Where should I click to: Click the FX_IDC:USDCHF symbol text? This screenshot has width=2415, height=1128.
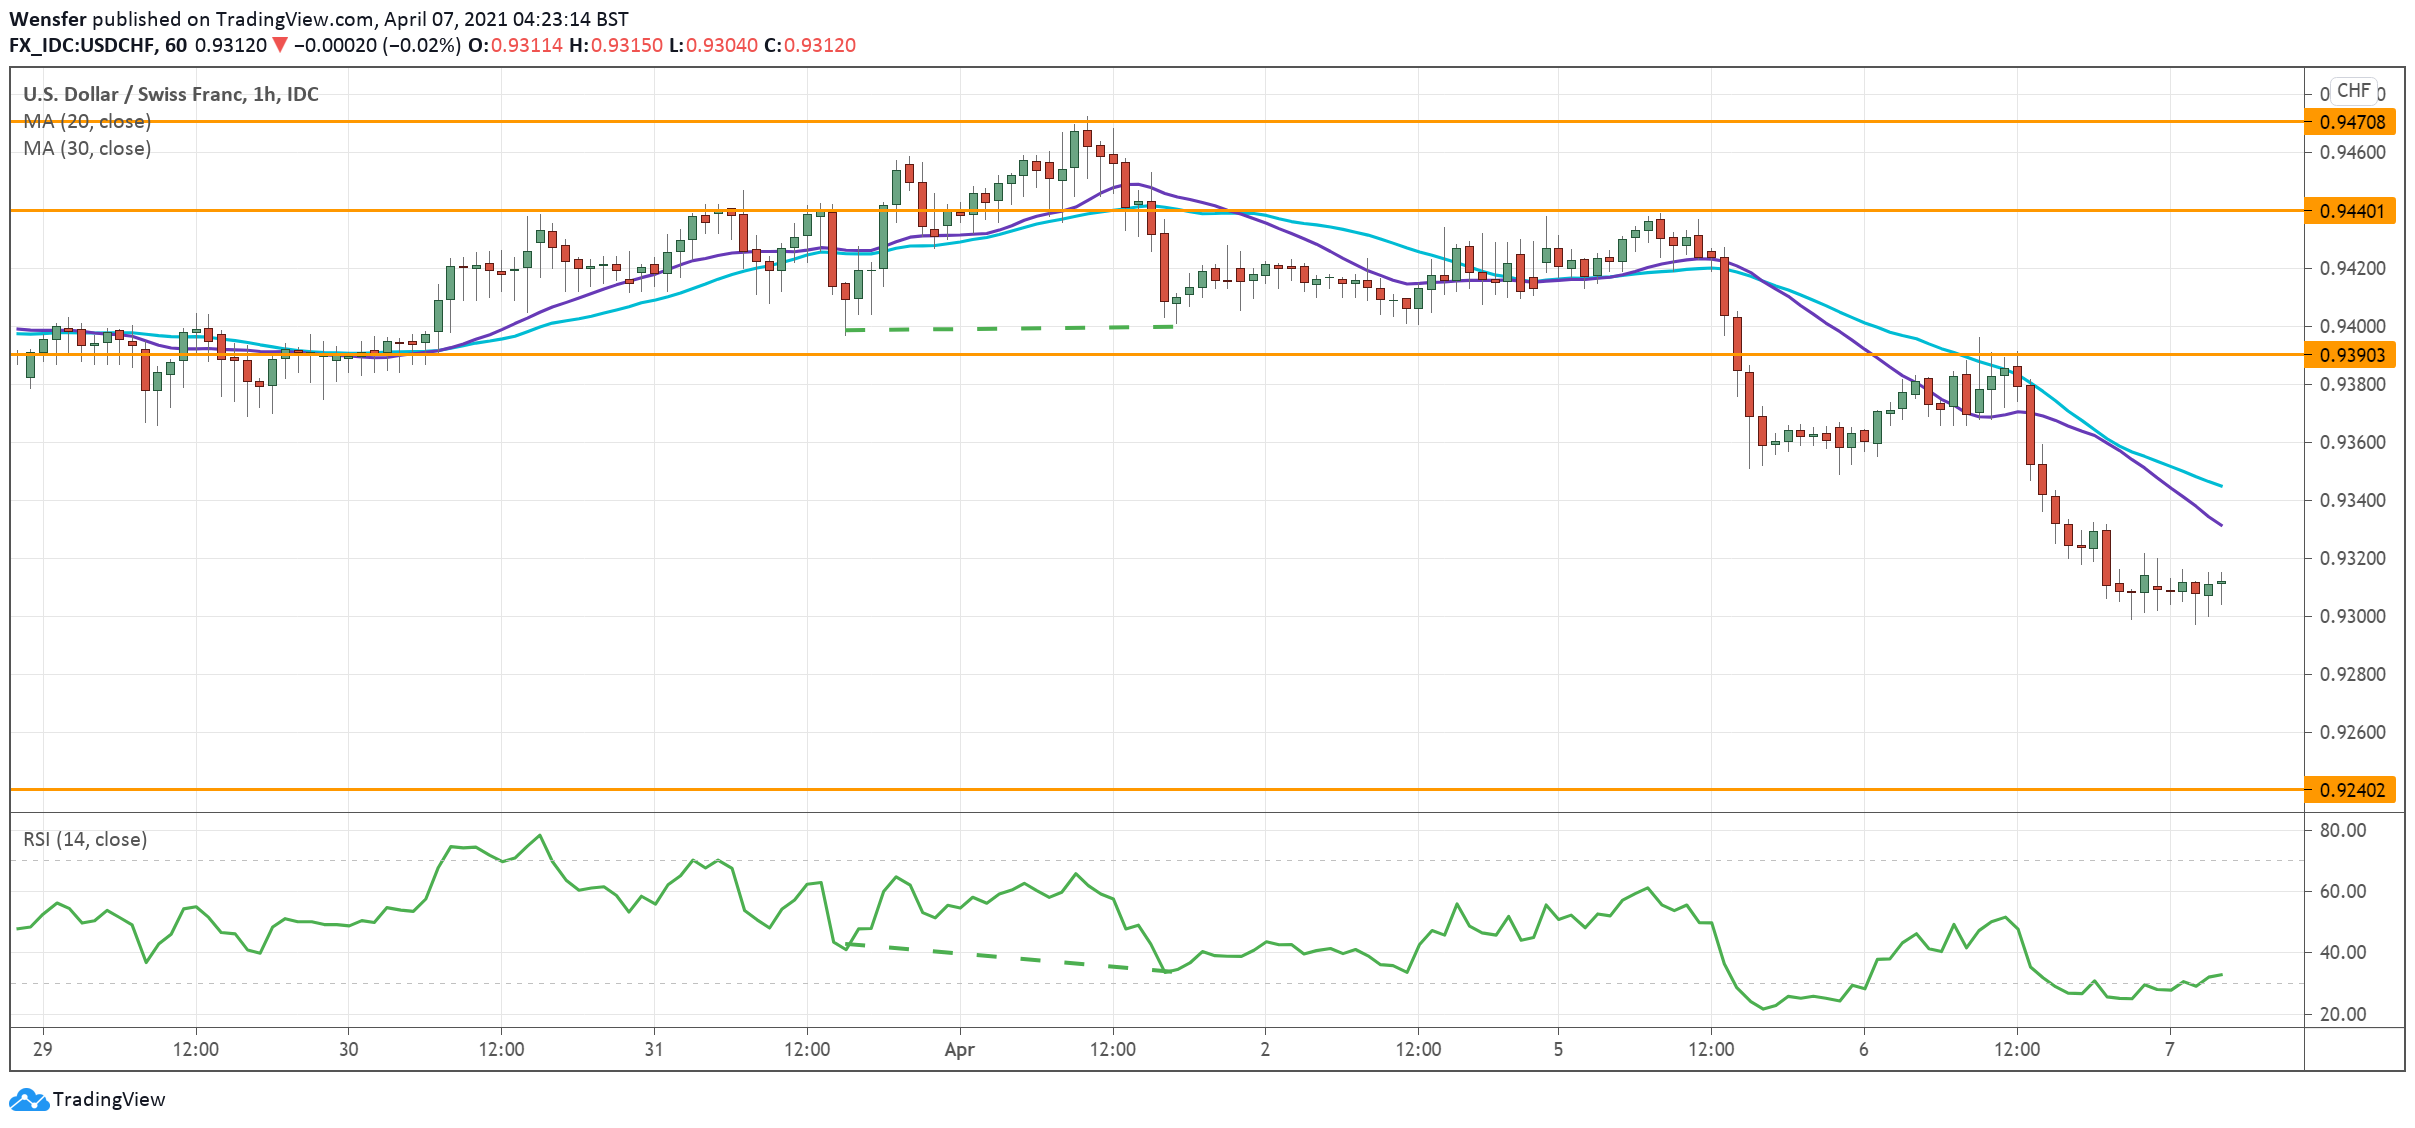click(x=83, y=45)
